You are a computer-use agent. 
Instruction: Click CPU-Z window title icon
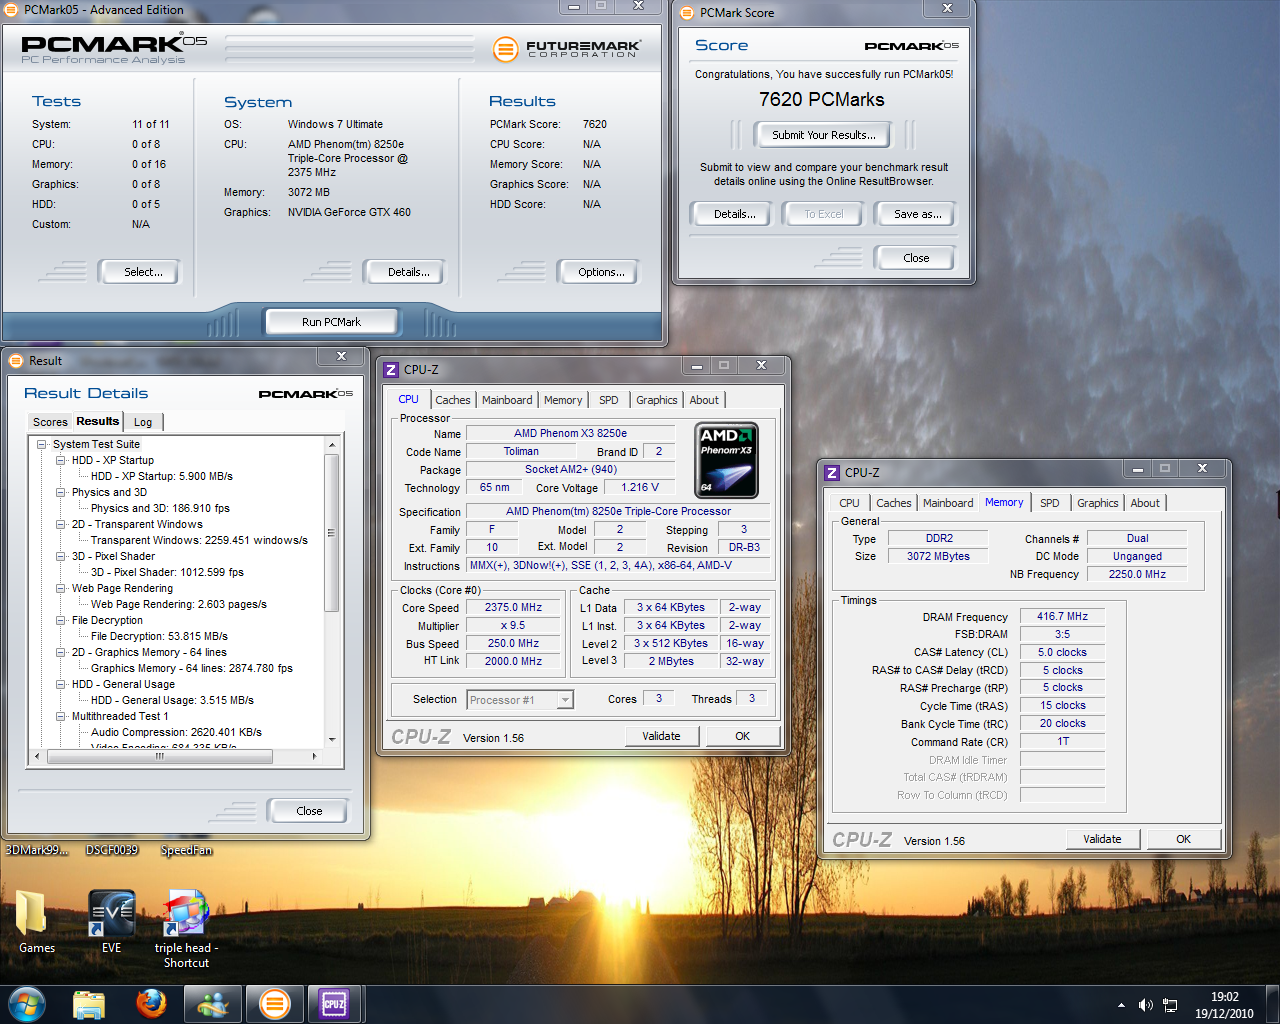(392, 370)
